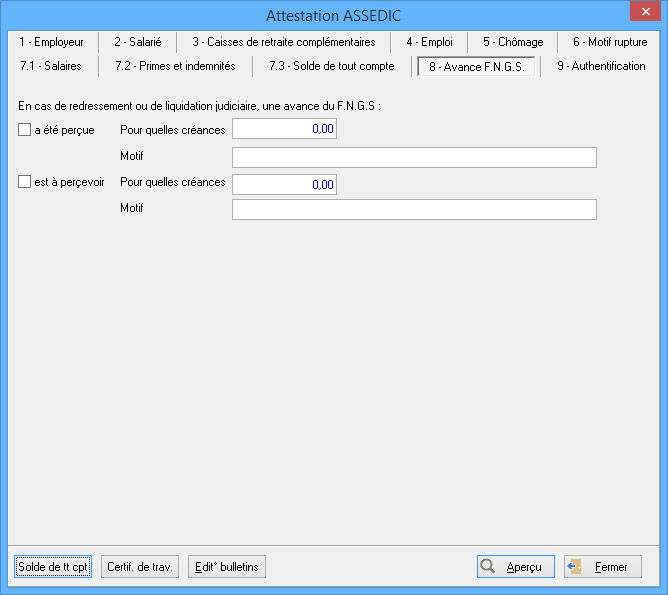View the 7.3 - Solde de tout compte tab

[x=331, y=66]
